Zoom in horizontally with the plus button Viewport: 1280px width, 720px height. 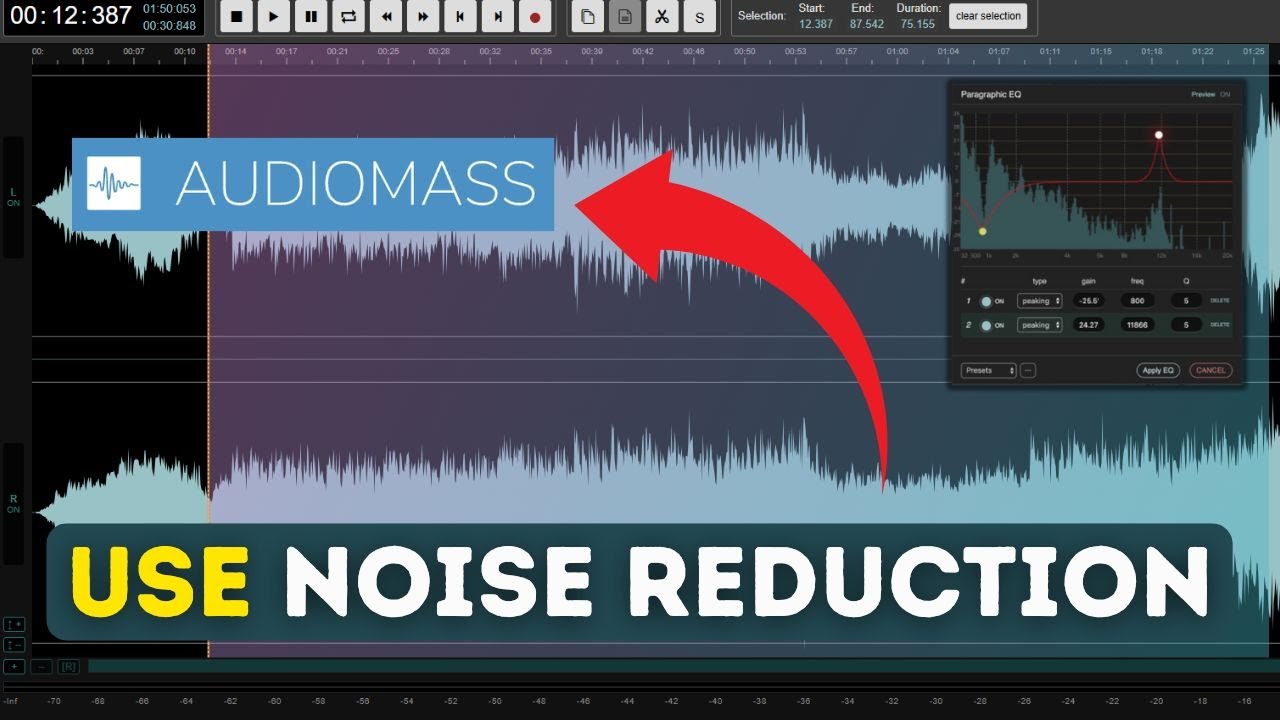[15, 666]
